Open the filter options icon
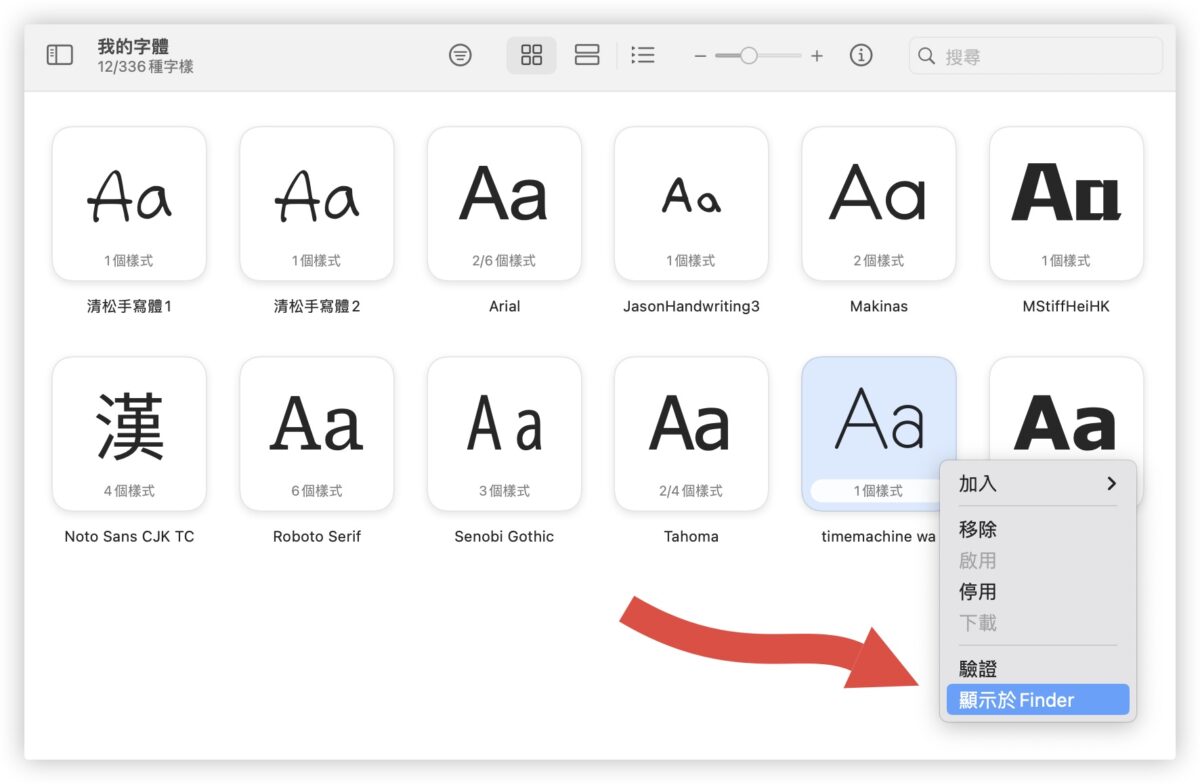The image size is (1200, 784). click(460, 55)
